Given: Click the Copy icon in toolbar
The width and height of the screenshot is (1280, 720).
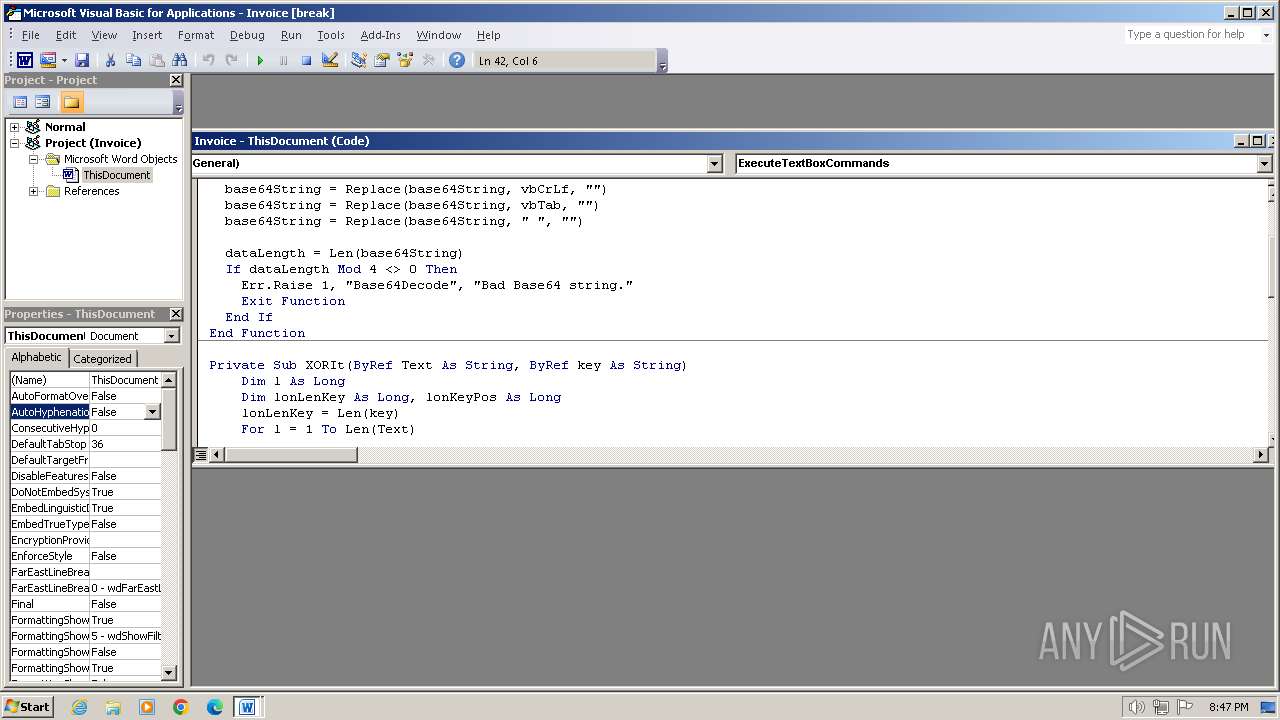Looking at the screenshot, I should pyautogui.click(x=133, y=61).
